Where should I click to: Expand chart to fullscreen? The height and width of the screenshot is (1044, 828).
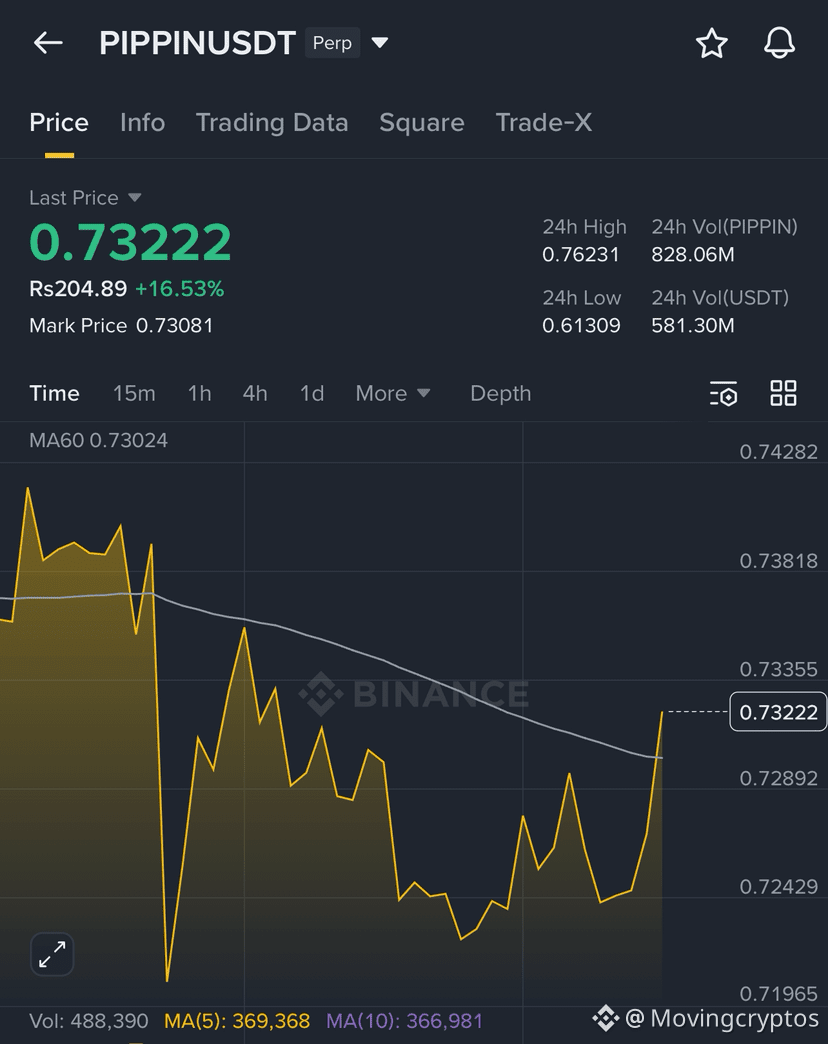point(52,954)
